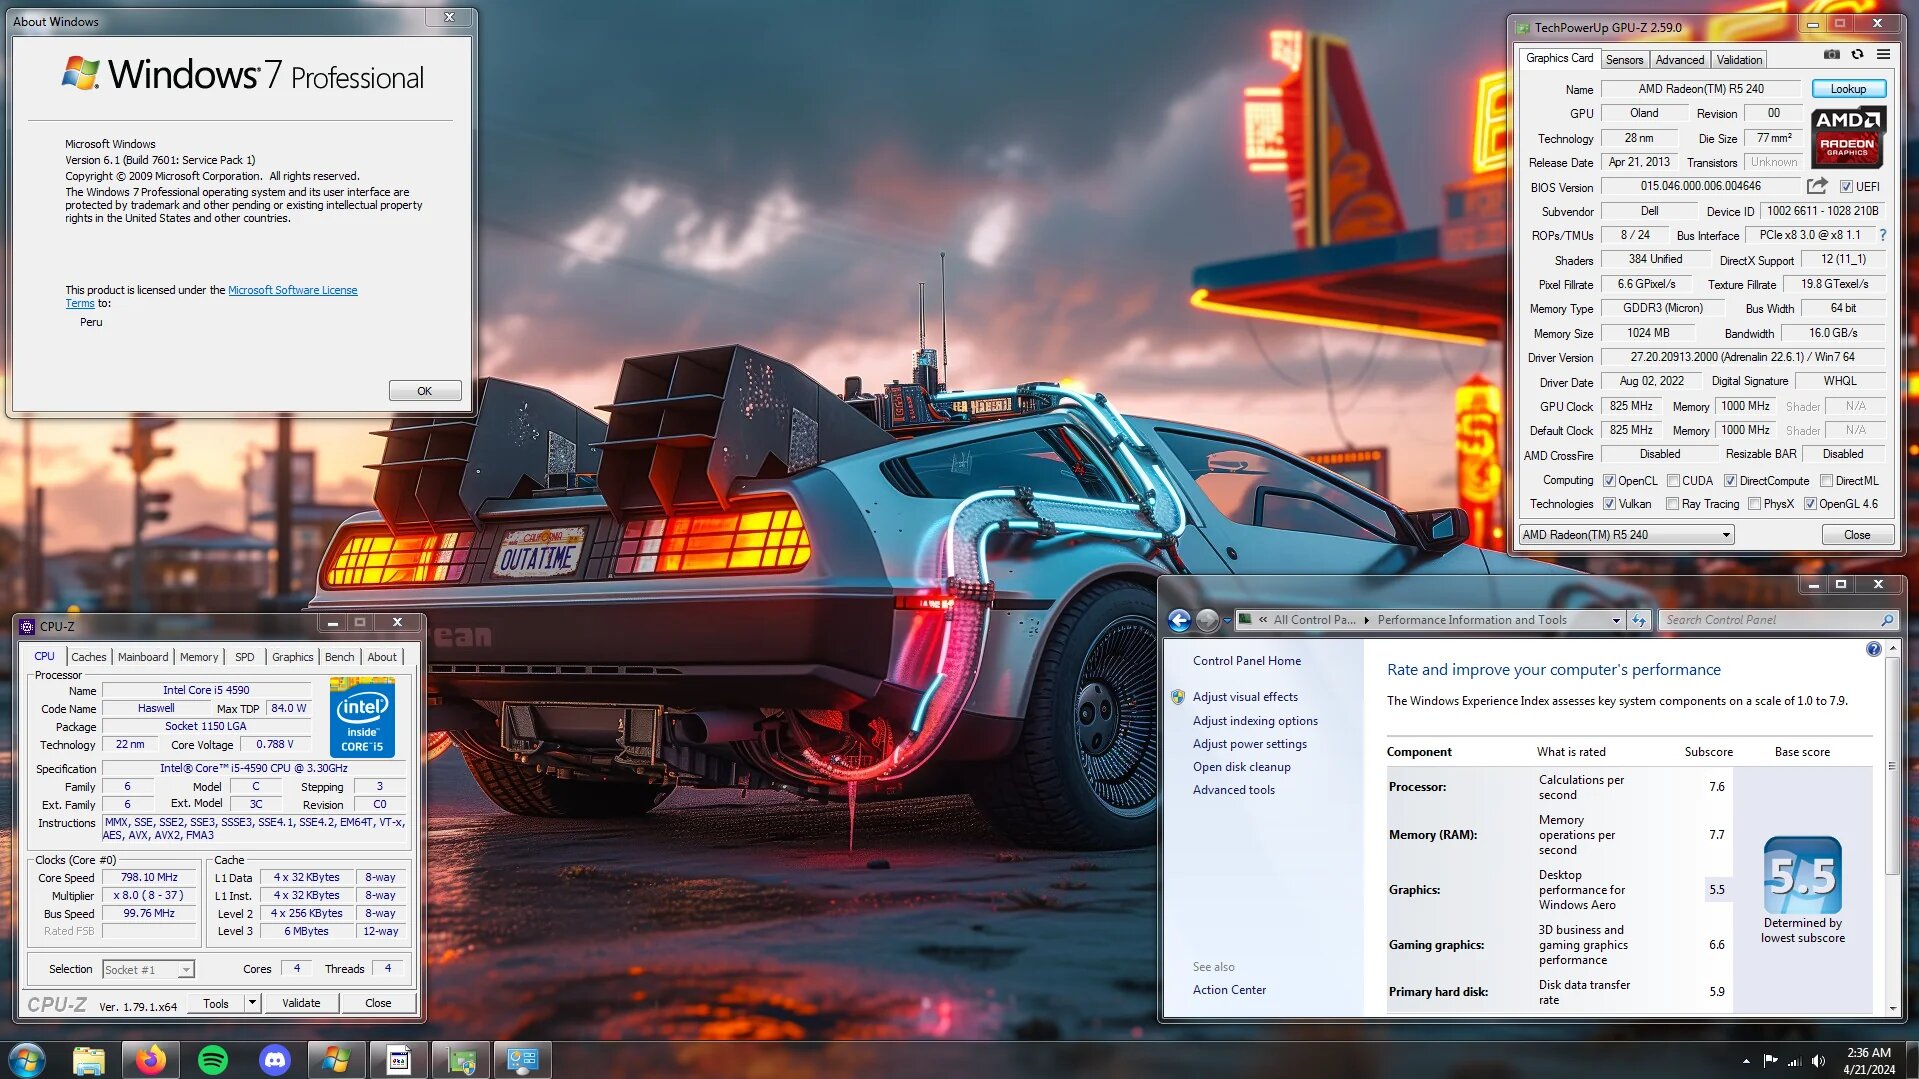Toggle the Ray Tracing checkbox

click(x=1673, y=504)
